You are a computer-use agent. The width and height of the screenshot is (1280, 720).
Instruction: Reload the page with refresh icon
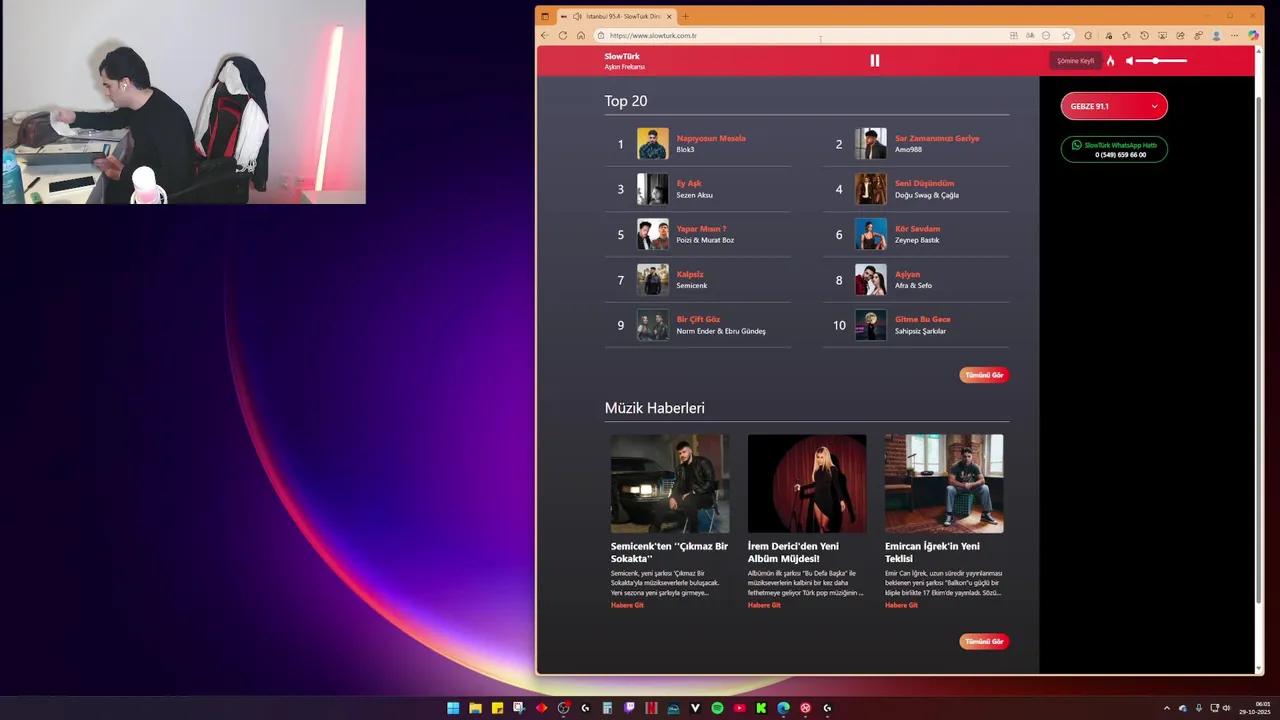(563, 35)
